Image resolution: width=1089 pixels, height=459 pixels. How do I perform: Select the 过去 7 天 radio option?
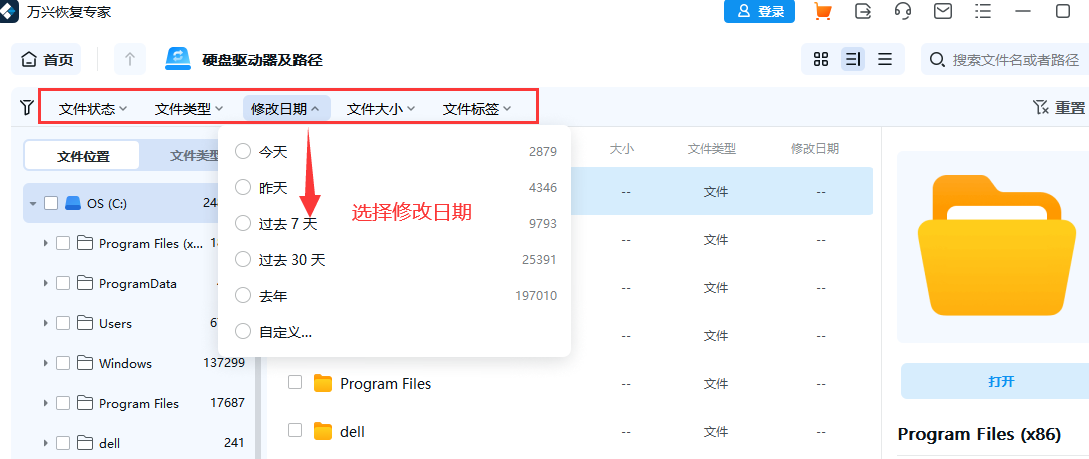pos(243,224)
